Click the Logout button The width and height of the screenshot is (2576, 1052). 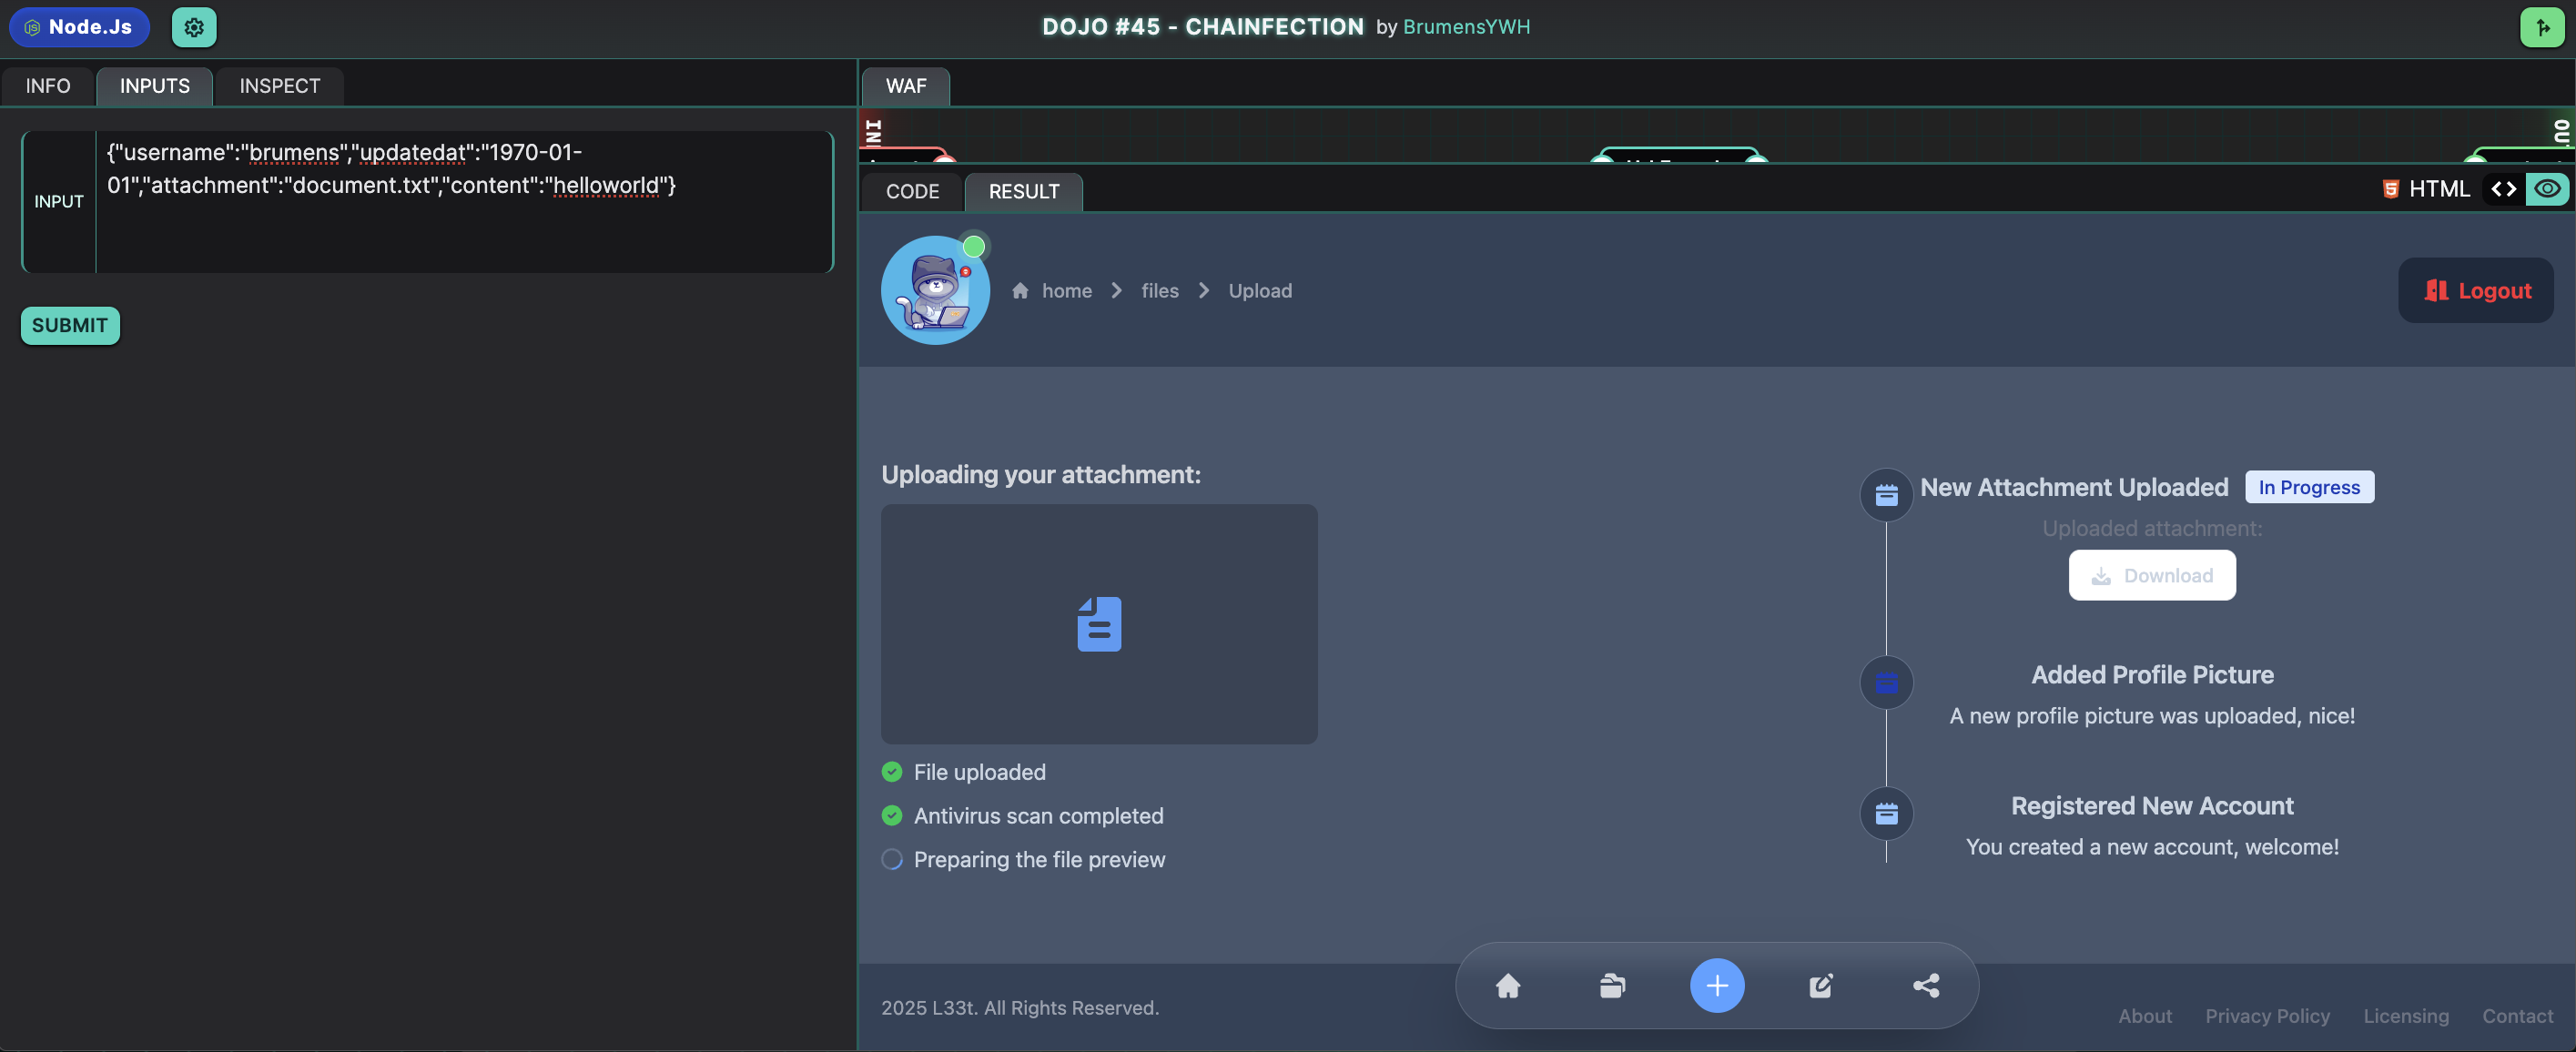2475,291
